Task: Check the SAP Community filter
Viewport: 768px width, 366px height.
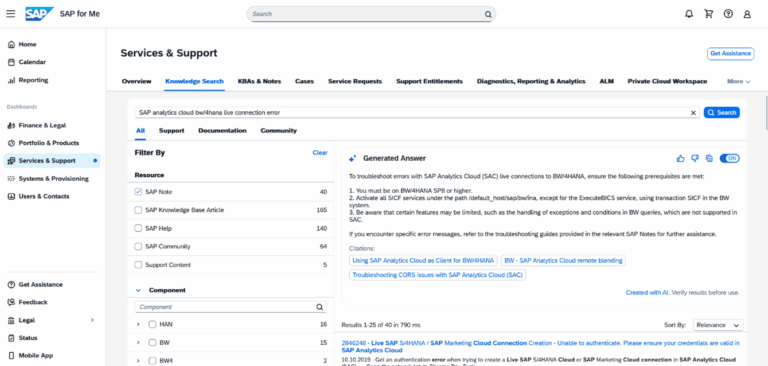Action: [x=138, y=246]
